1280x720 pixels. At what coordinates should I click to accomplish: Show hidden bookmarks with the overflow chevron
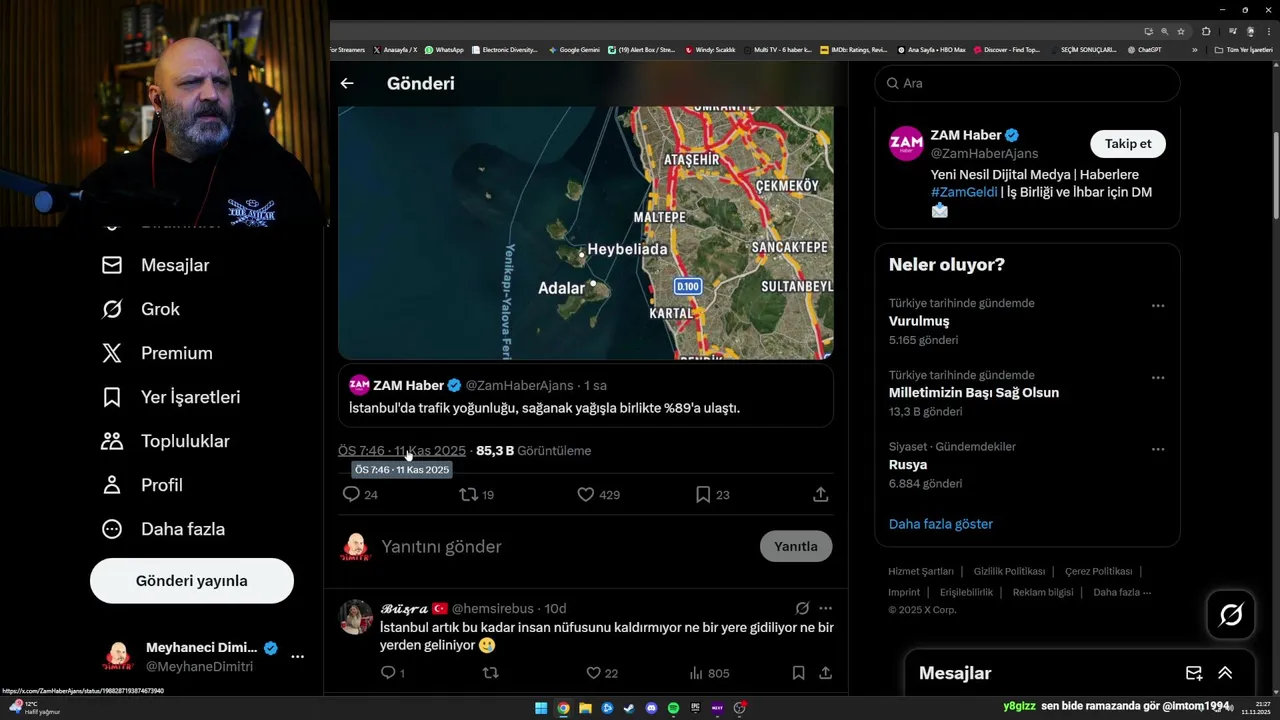(1194, 49)
